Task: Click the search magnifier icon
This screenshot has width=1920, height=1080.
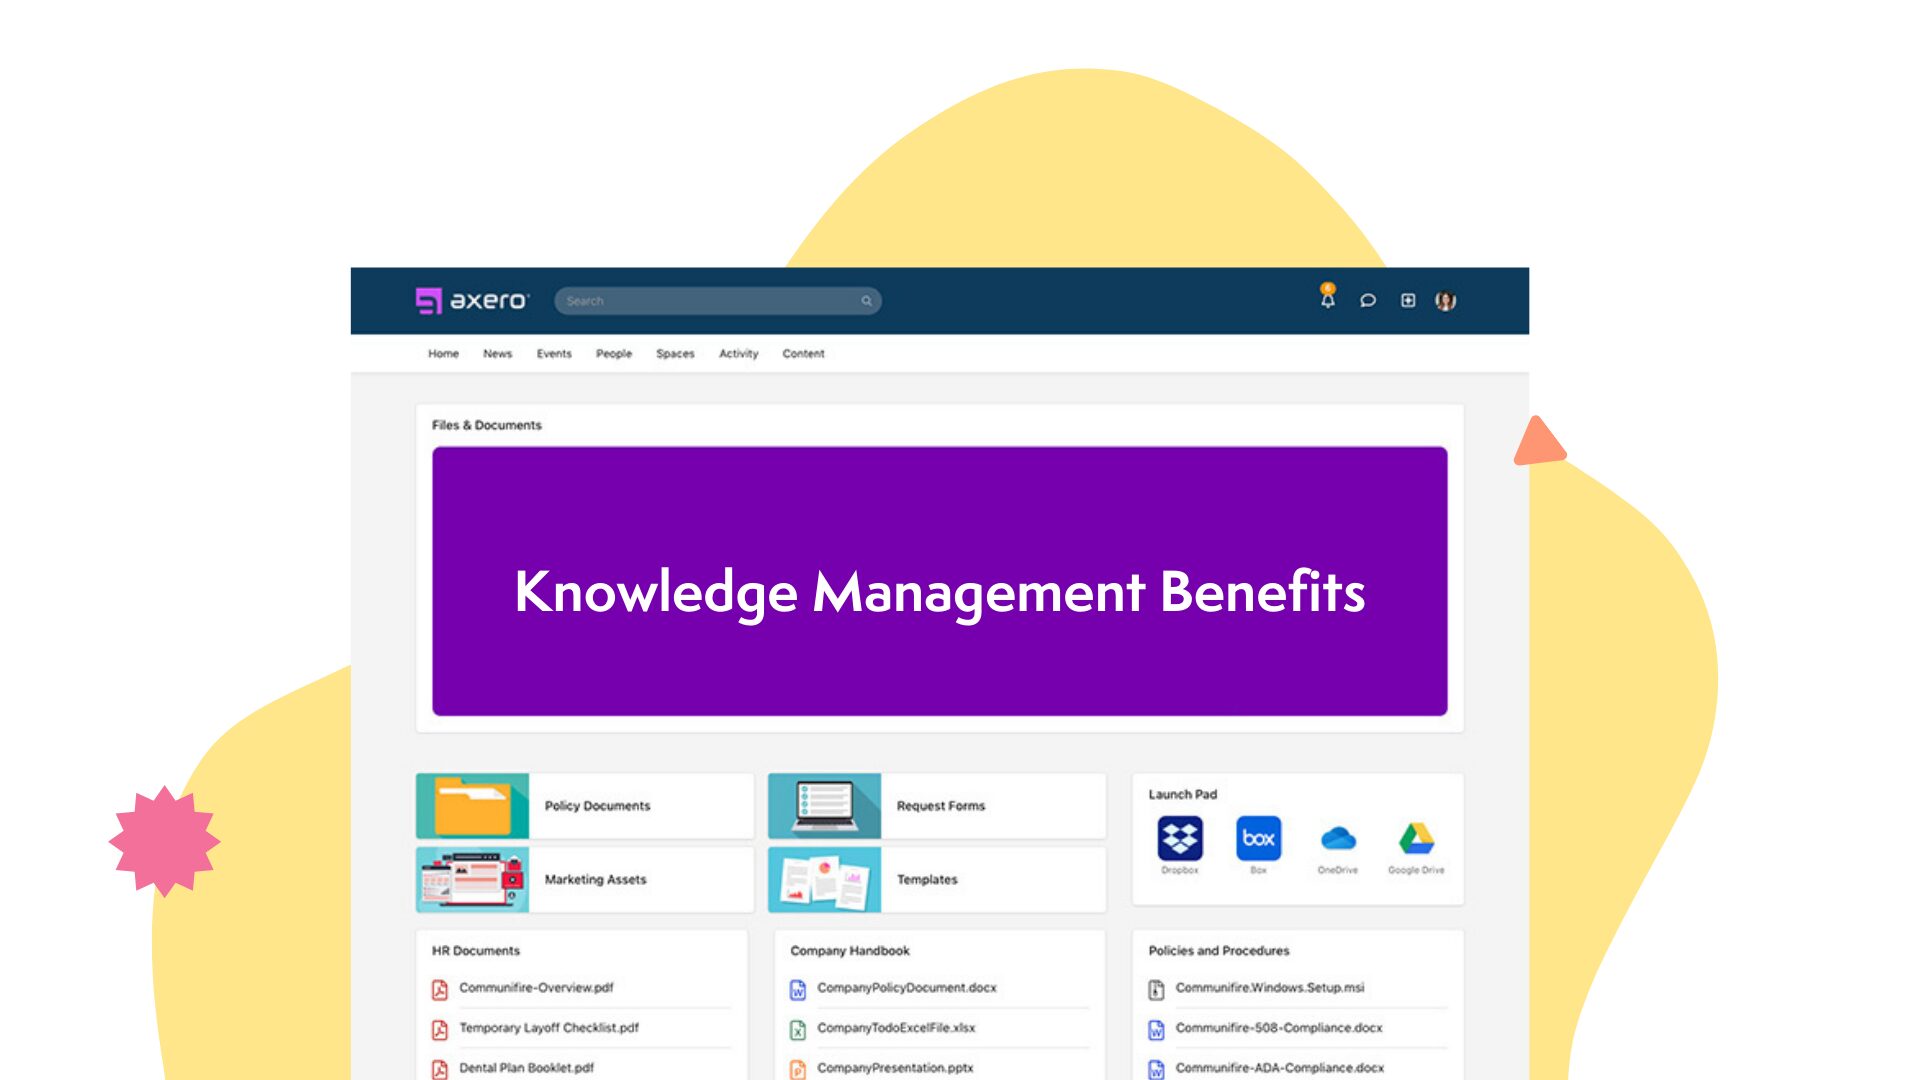Action: (x=866, y=301)
